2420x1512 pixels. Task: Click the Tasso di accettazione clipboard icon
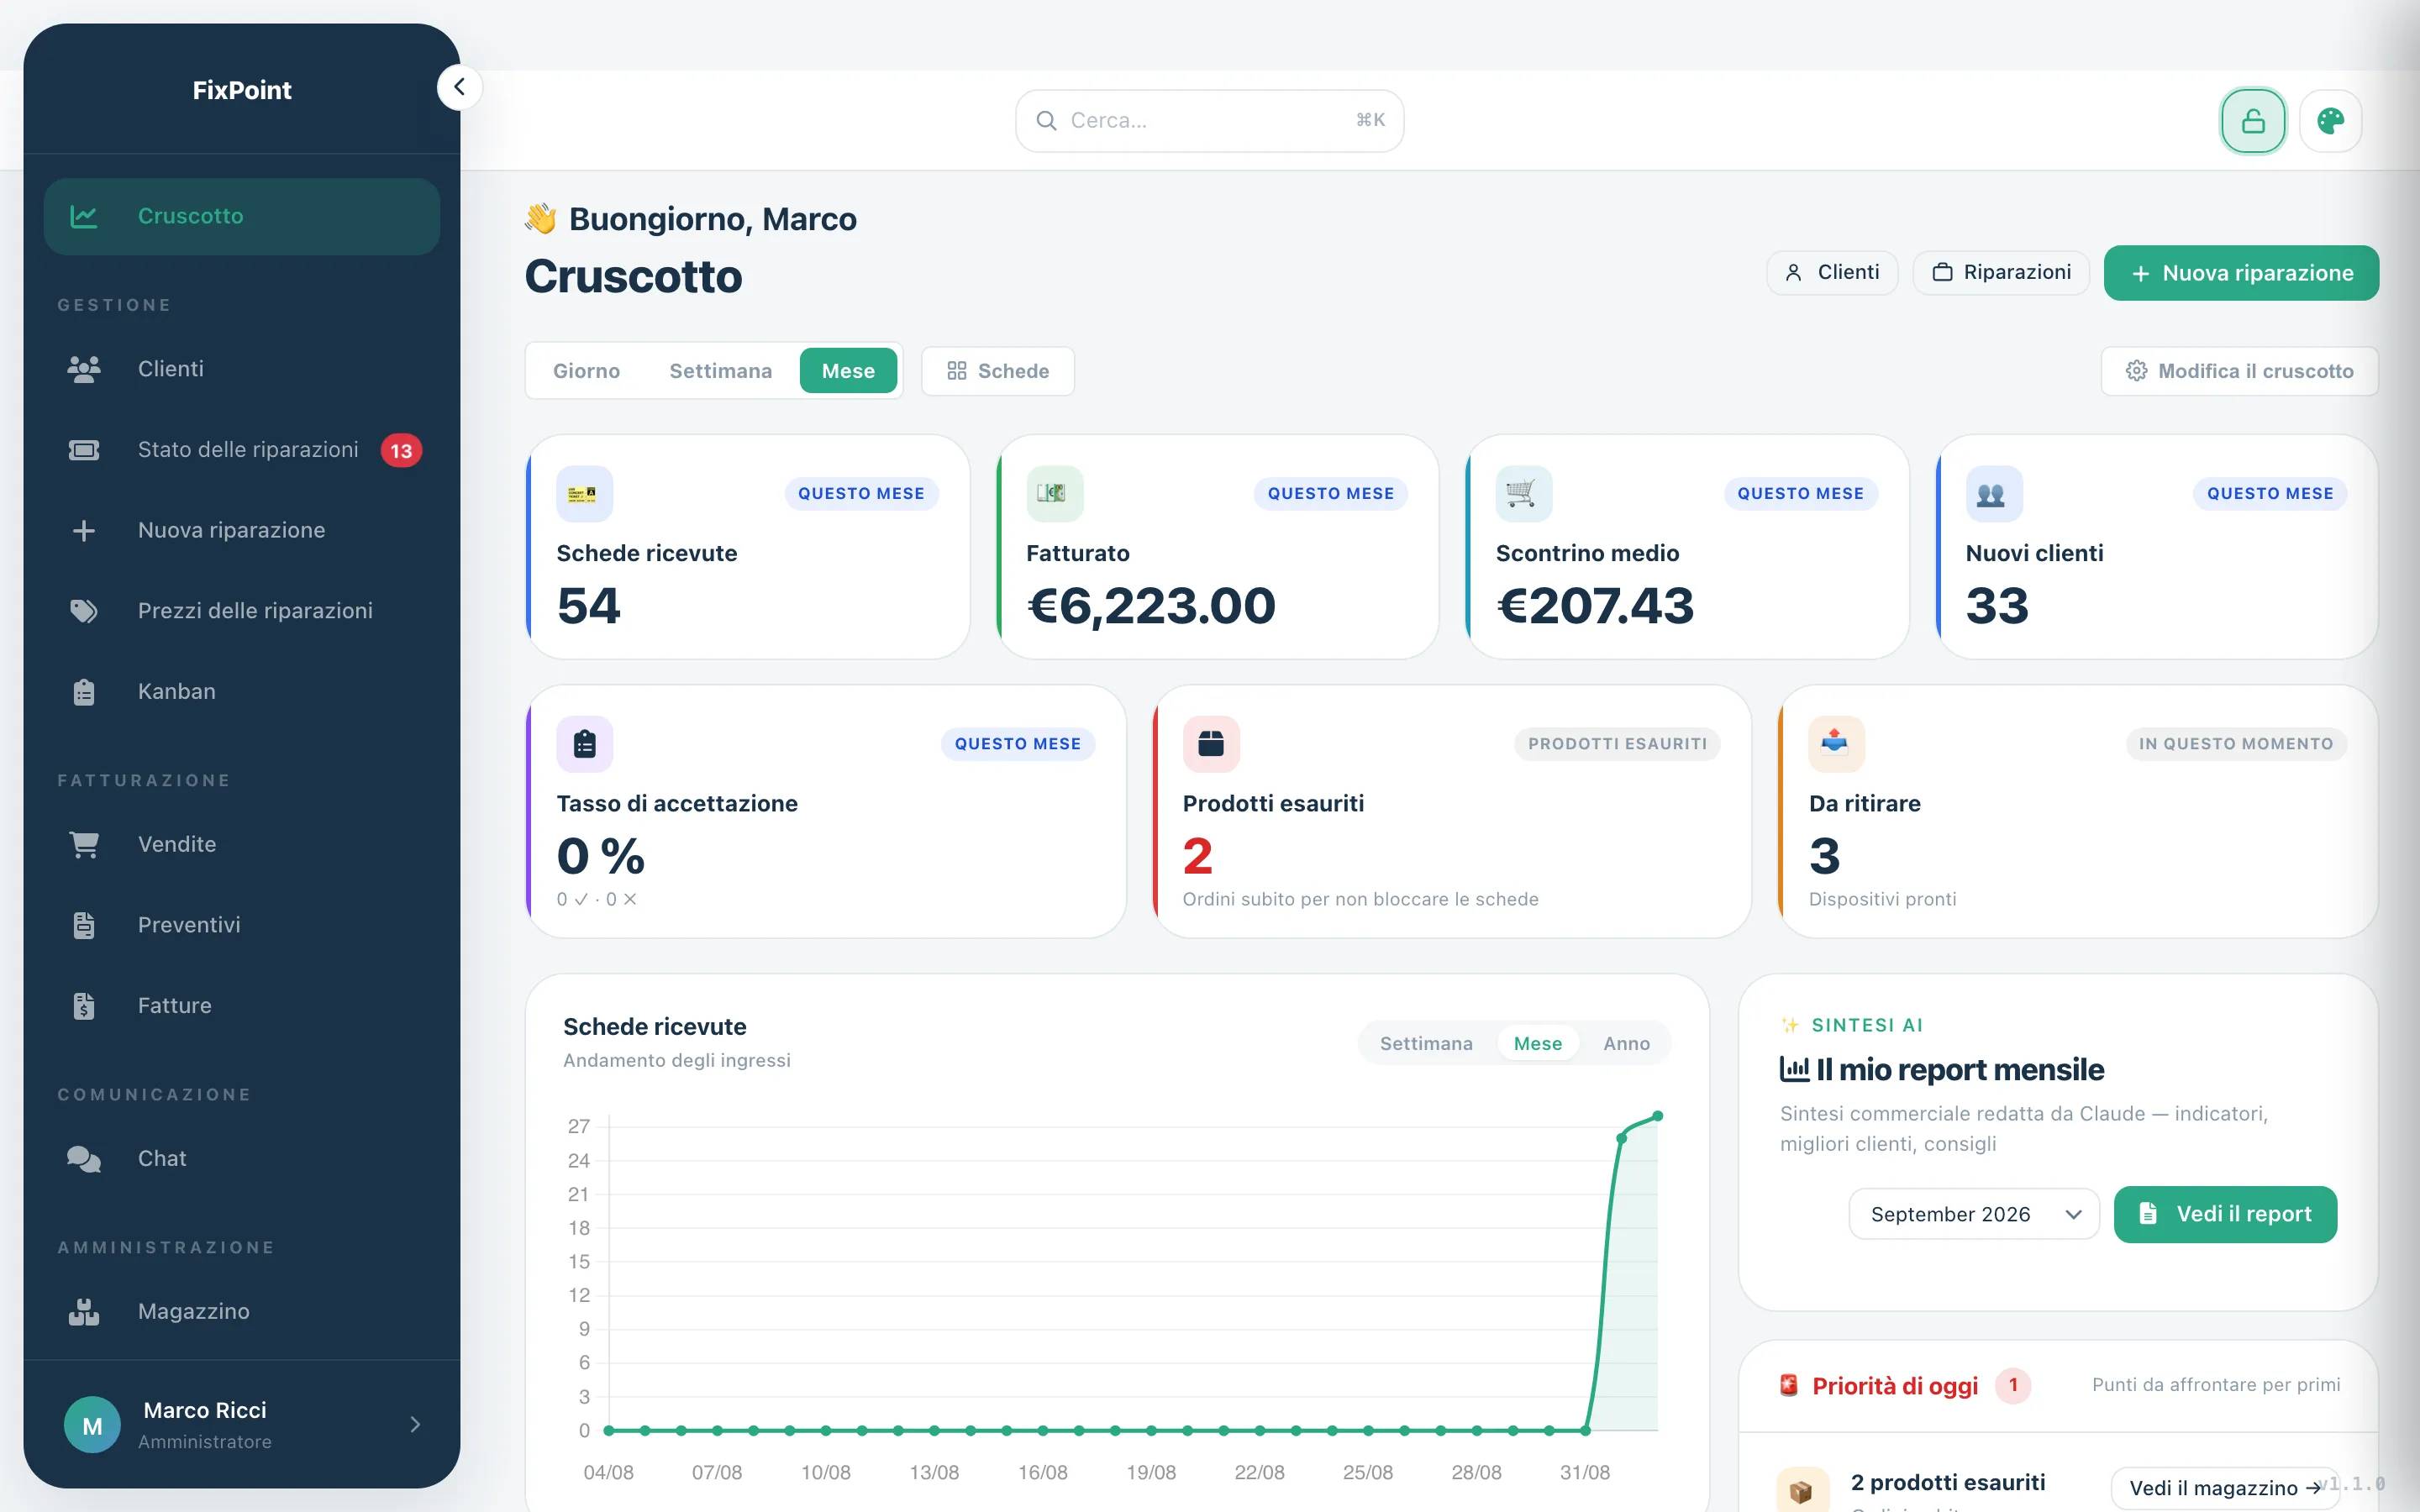[x=584, y=744]
